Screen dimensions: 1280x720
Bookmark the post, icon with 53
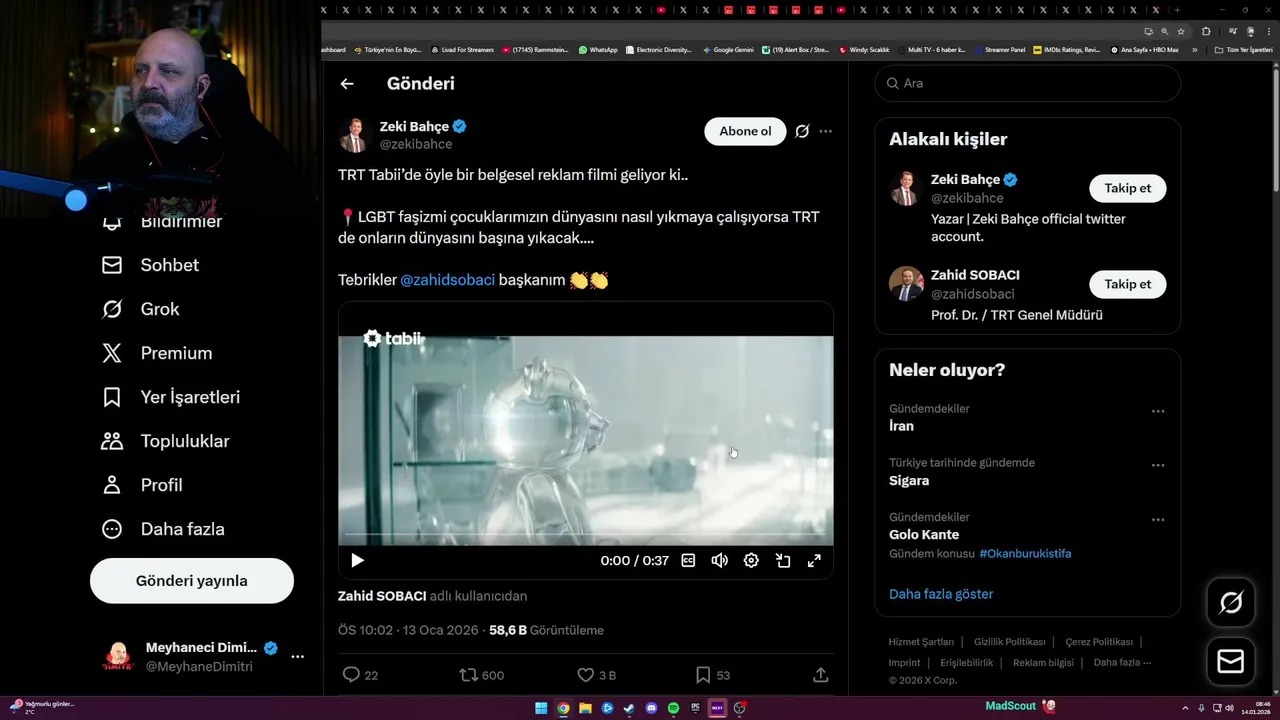click(x=703, y=675)
